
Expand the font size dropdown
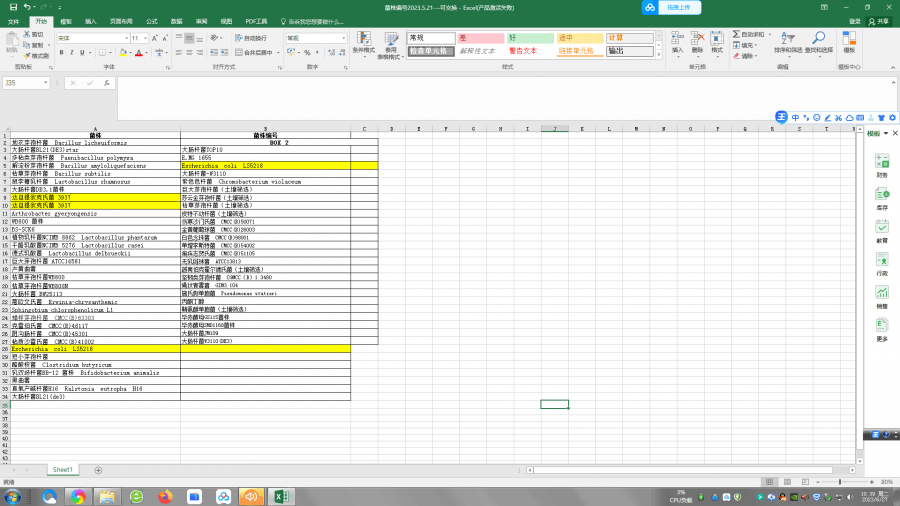pos(147,38)
